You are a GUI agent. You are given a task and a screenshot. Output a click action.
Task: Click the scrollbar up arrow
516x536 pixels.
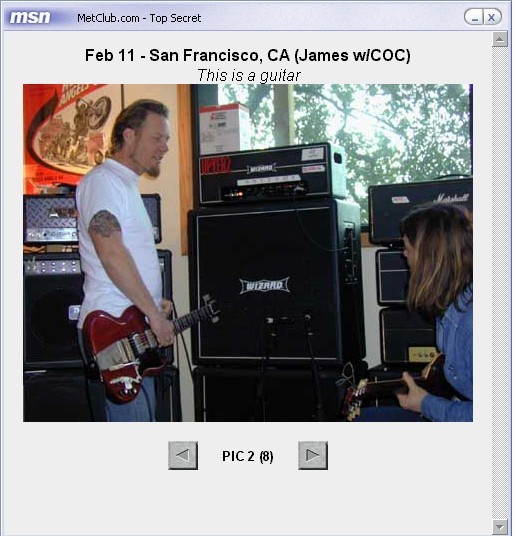click(x=500, y=39)
